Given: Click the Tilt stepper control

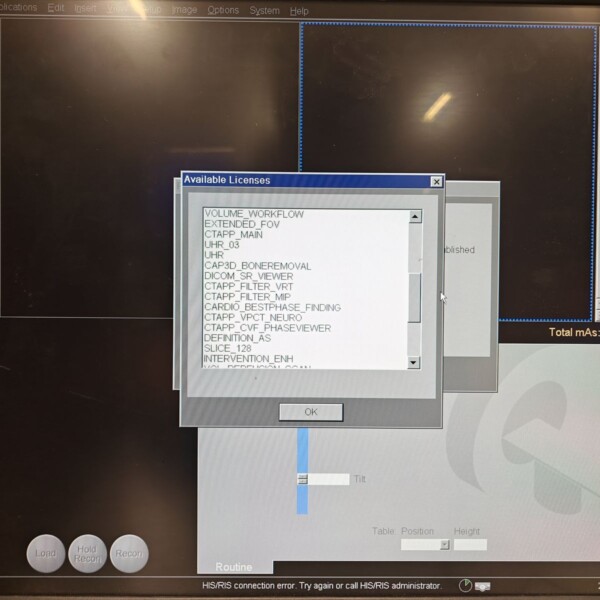Looking at the screenshot, I should tap(303, 479).
